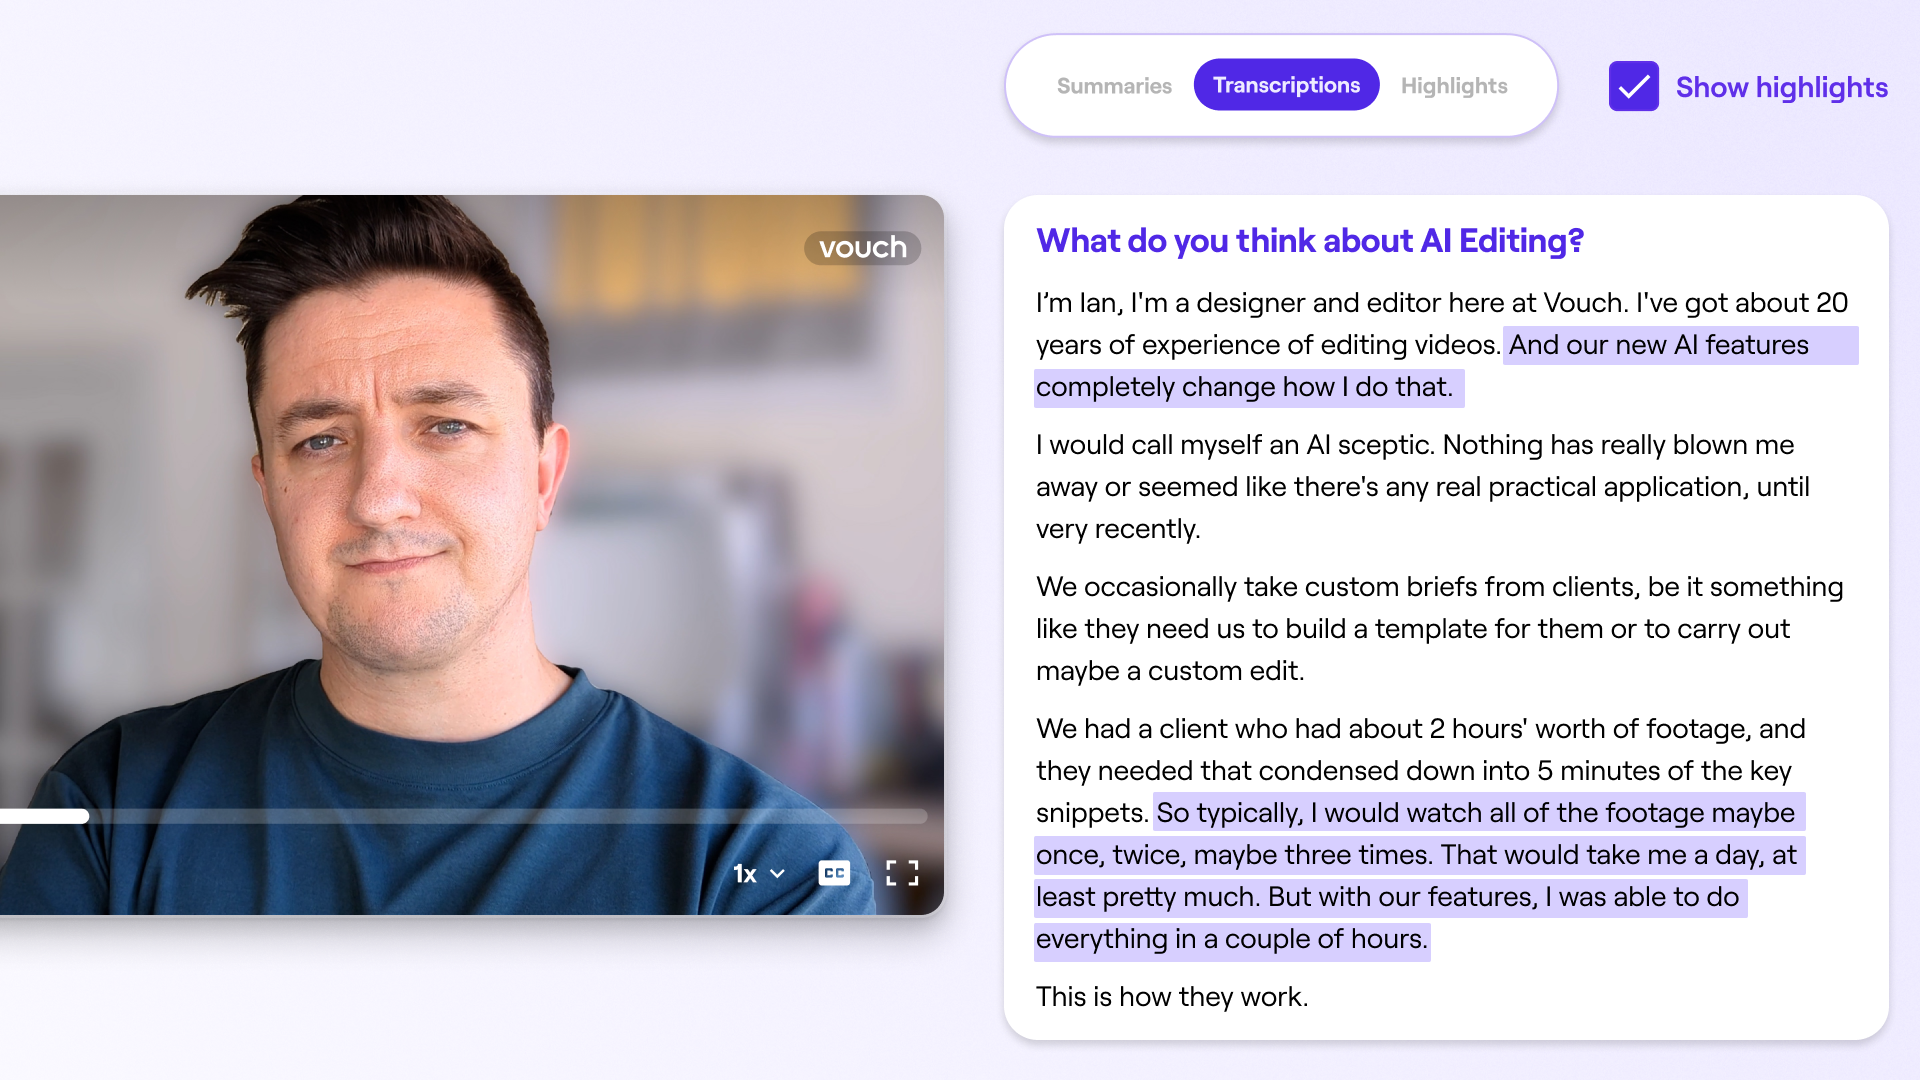The width and height of the screenshot is (1920, 1080).
Task: Click the vouch logo badge on video
Action: (862, 248)
